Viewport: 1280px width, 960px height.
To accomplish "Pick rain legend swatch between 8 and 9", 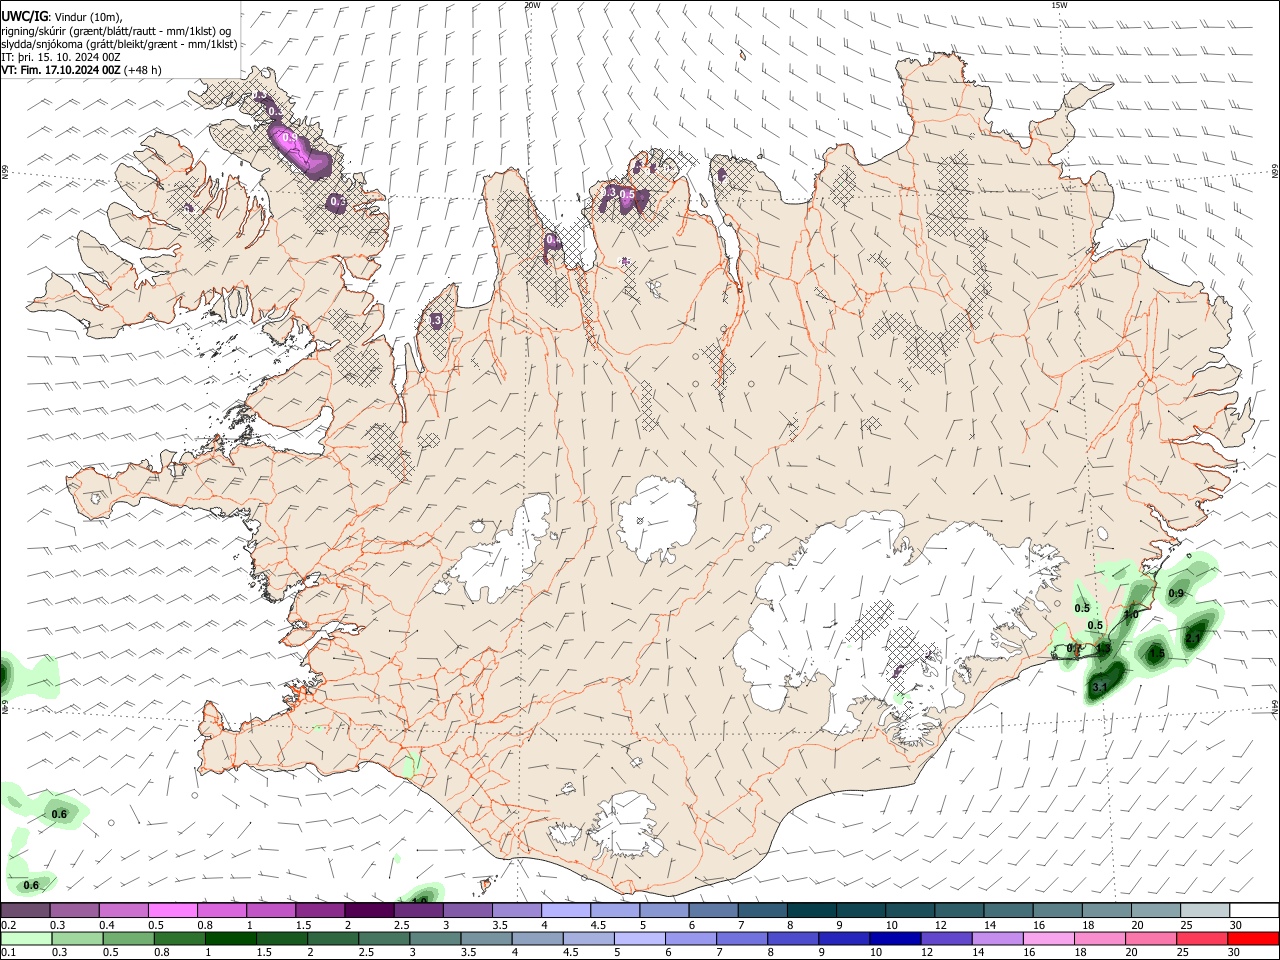I will [794, 938].
